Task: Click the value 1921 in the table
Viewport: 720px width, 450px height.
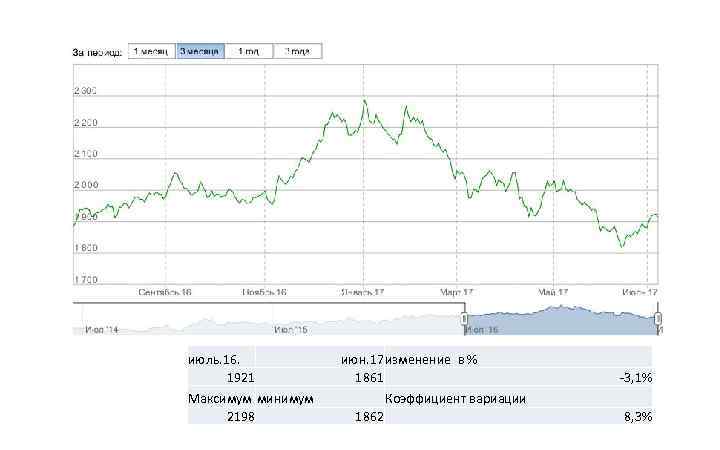Action: tap(241, 378)
